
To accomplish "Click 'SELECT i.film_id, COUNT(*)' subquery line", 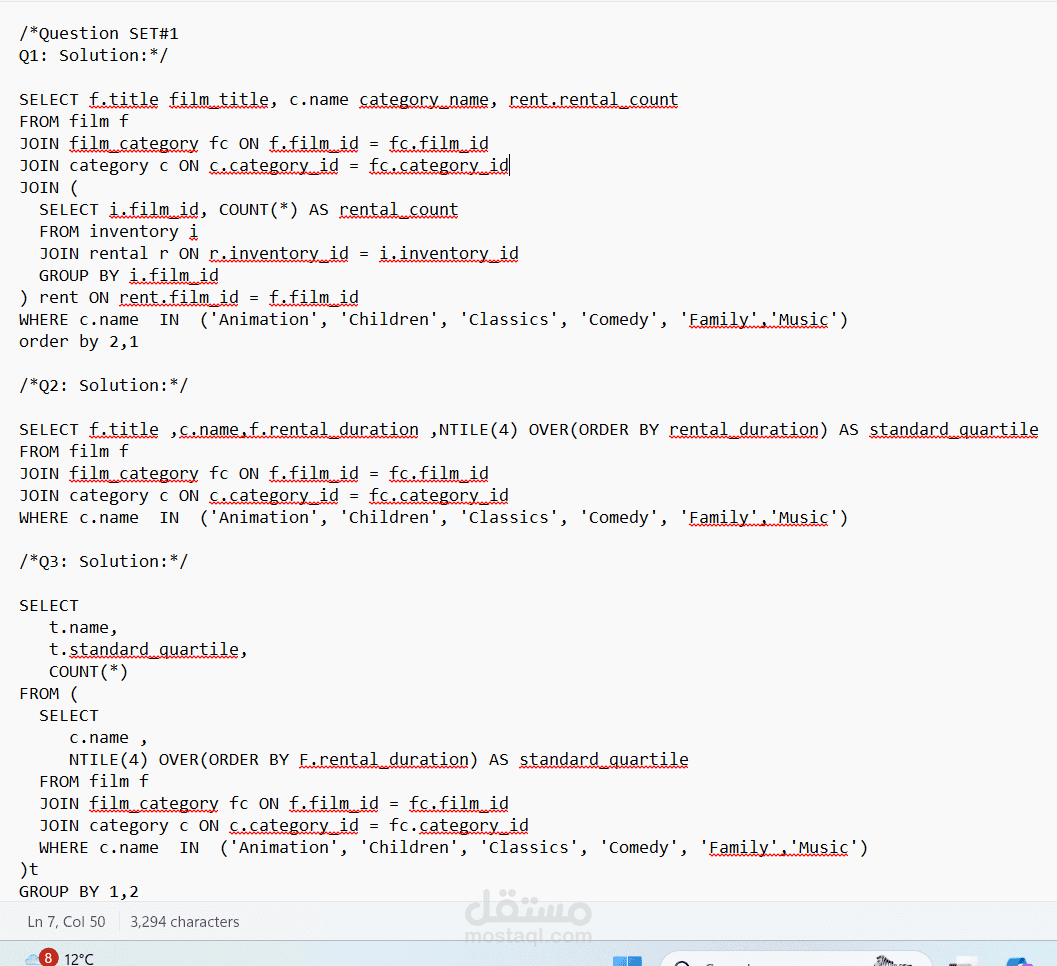I will coord(249,210).
